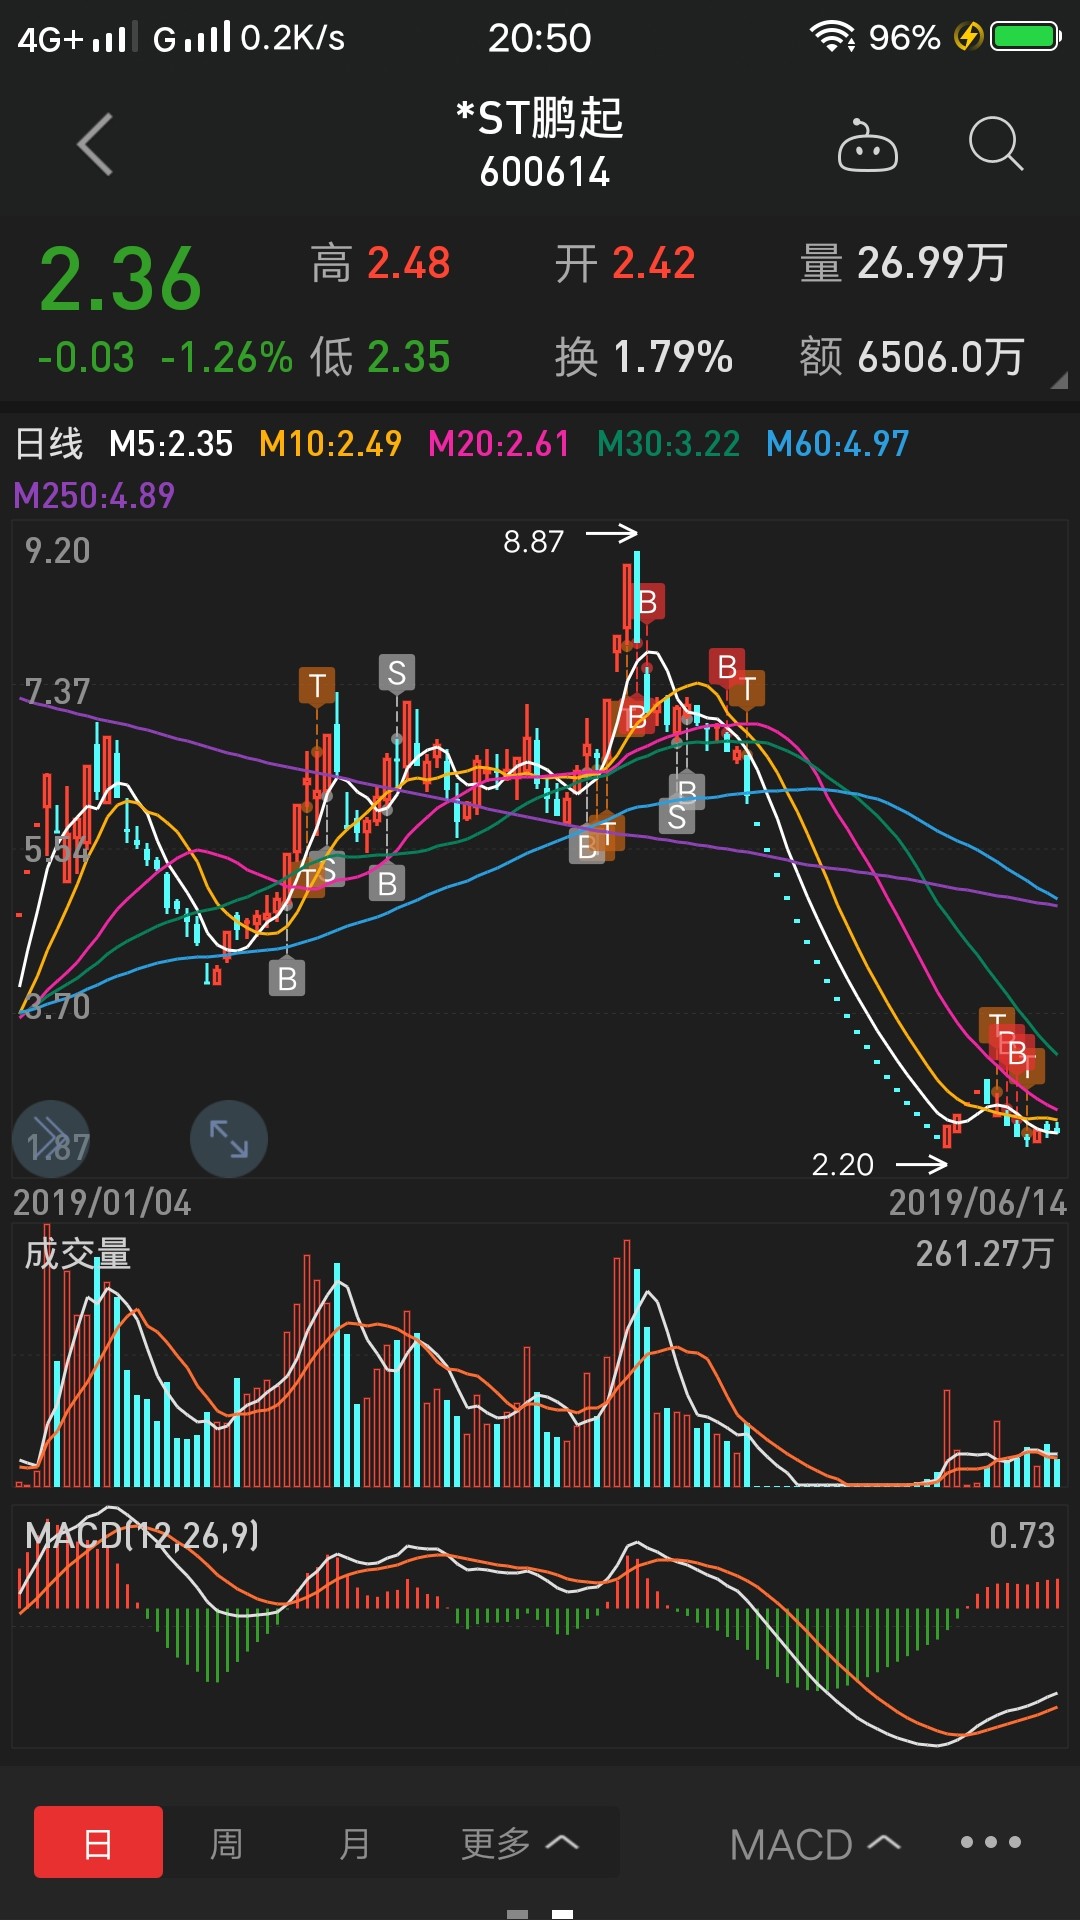Open stock search magnifier icon
The image size is (1080, 1920).
(996, 145)
